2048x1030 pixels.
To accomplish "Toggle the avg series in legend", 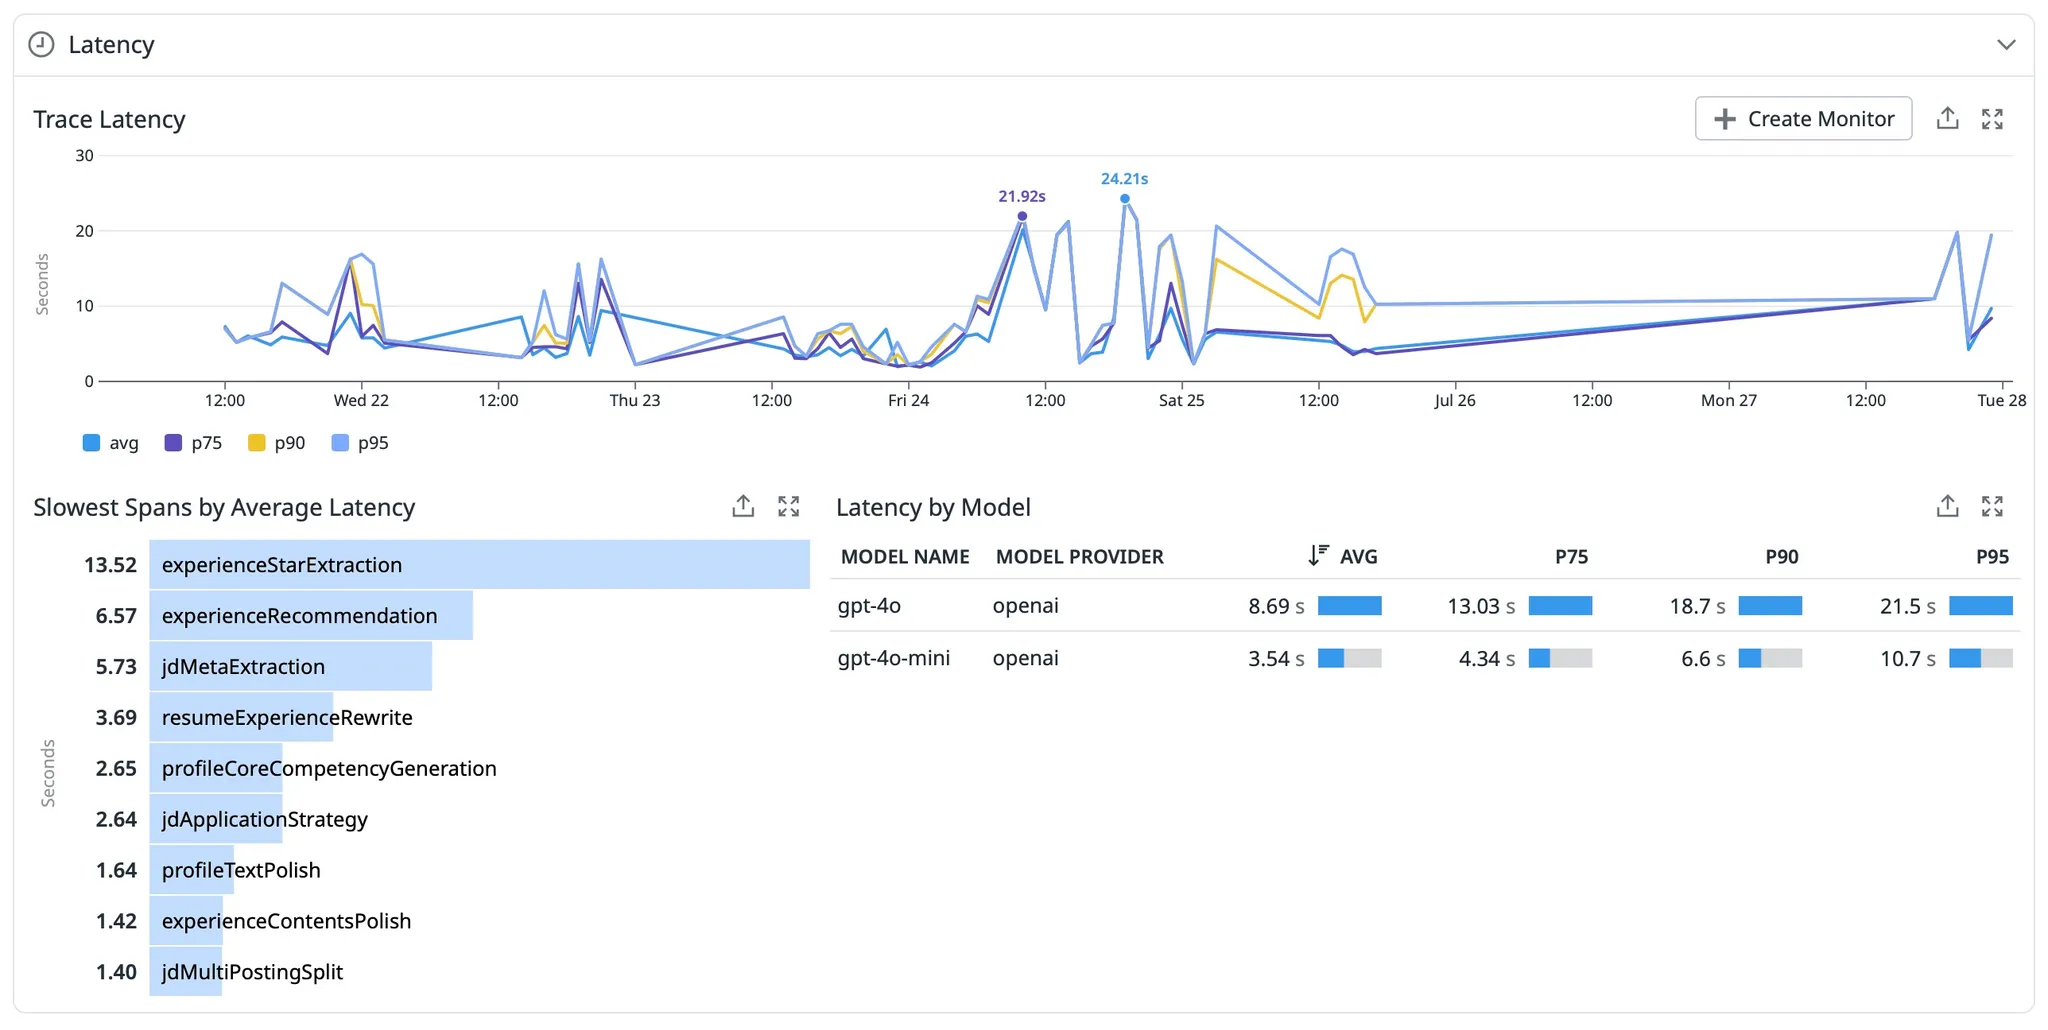I will 111,443.
